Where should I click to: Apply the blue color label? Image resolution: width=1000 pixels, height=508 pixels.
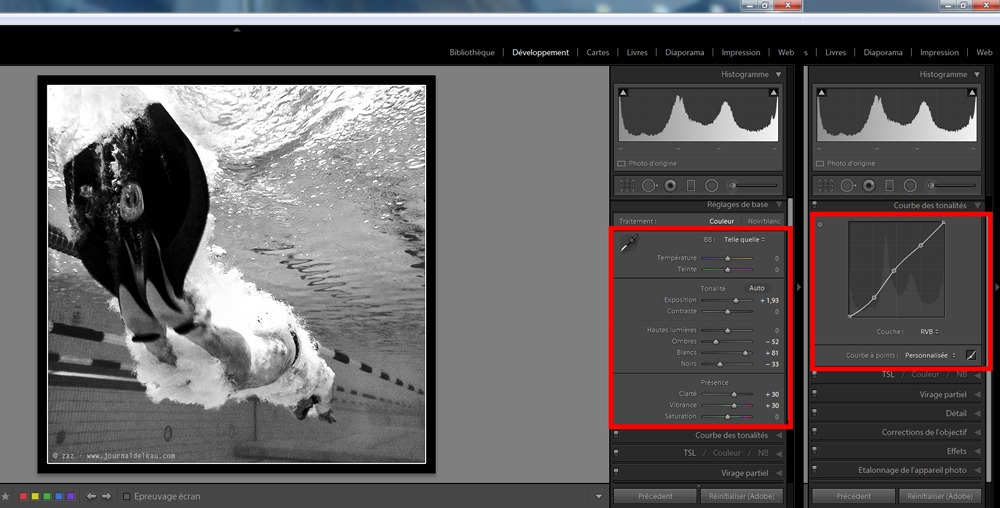[59, 496]
